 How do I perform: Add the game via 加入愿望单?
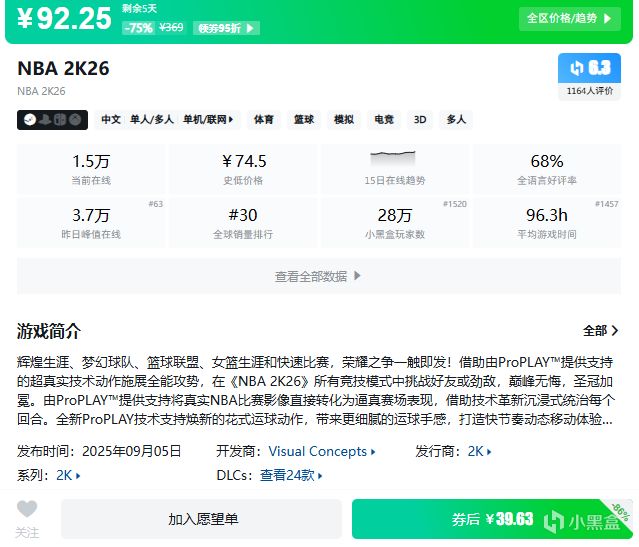tap(201, 519)
